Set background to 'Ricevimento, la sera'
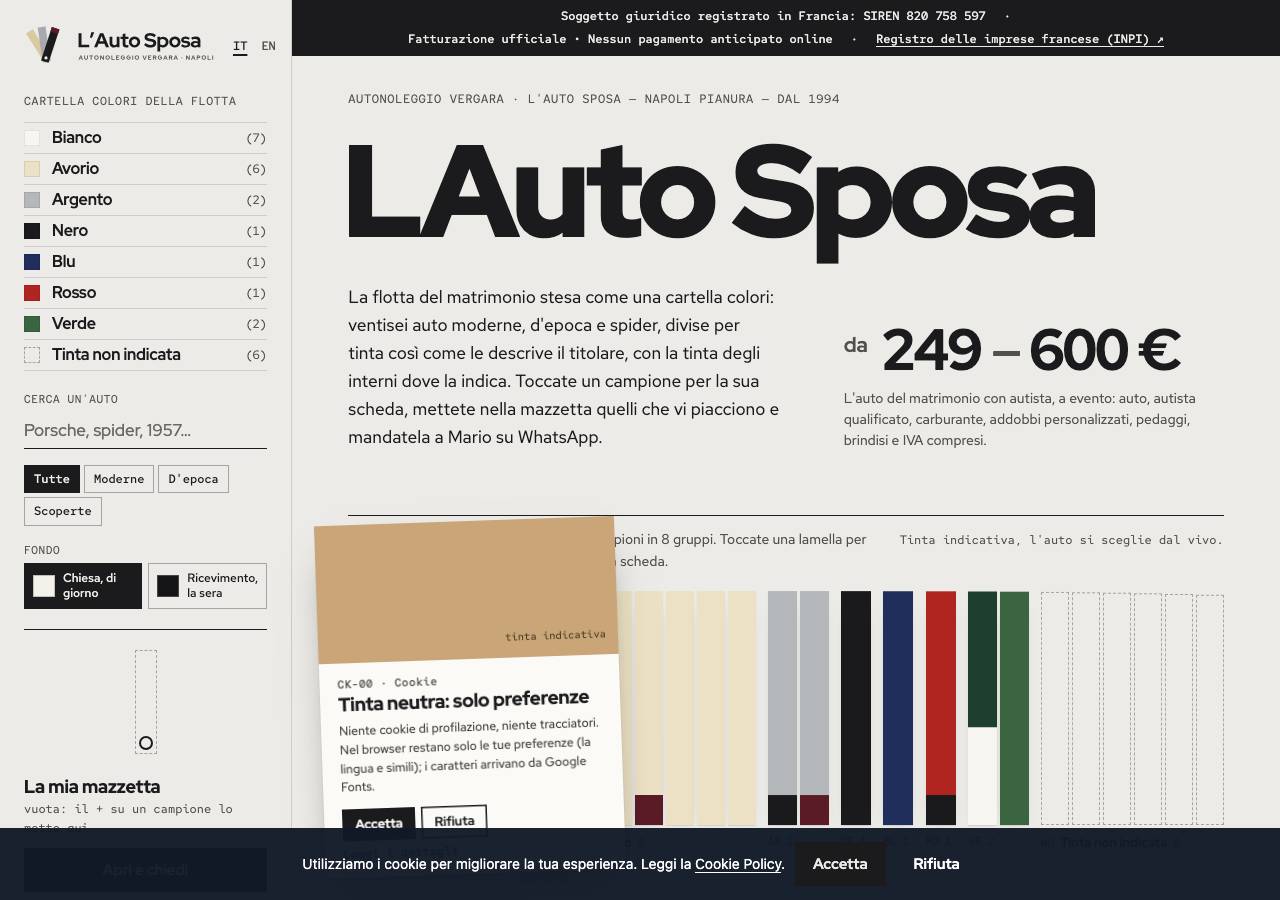Viewport: 1280px width, 900px height. [207, 586]
